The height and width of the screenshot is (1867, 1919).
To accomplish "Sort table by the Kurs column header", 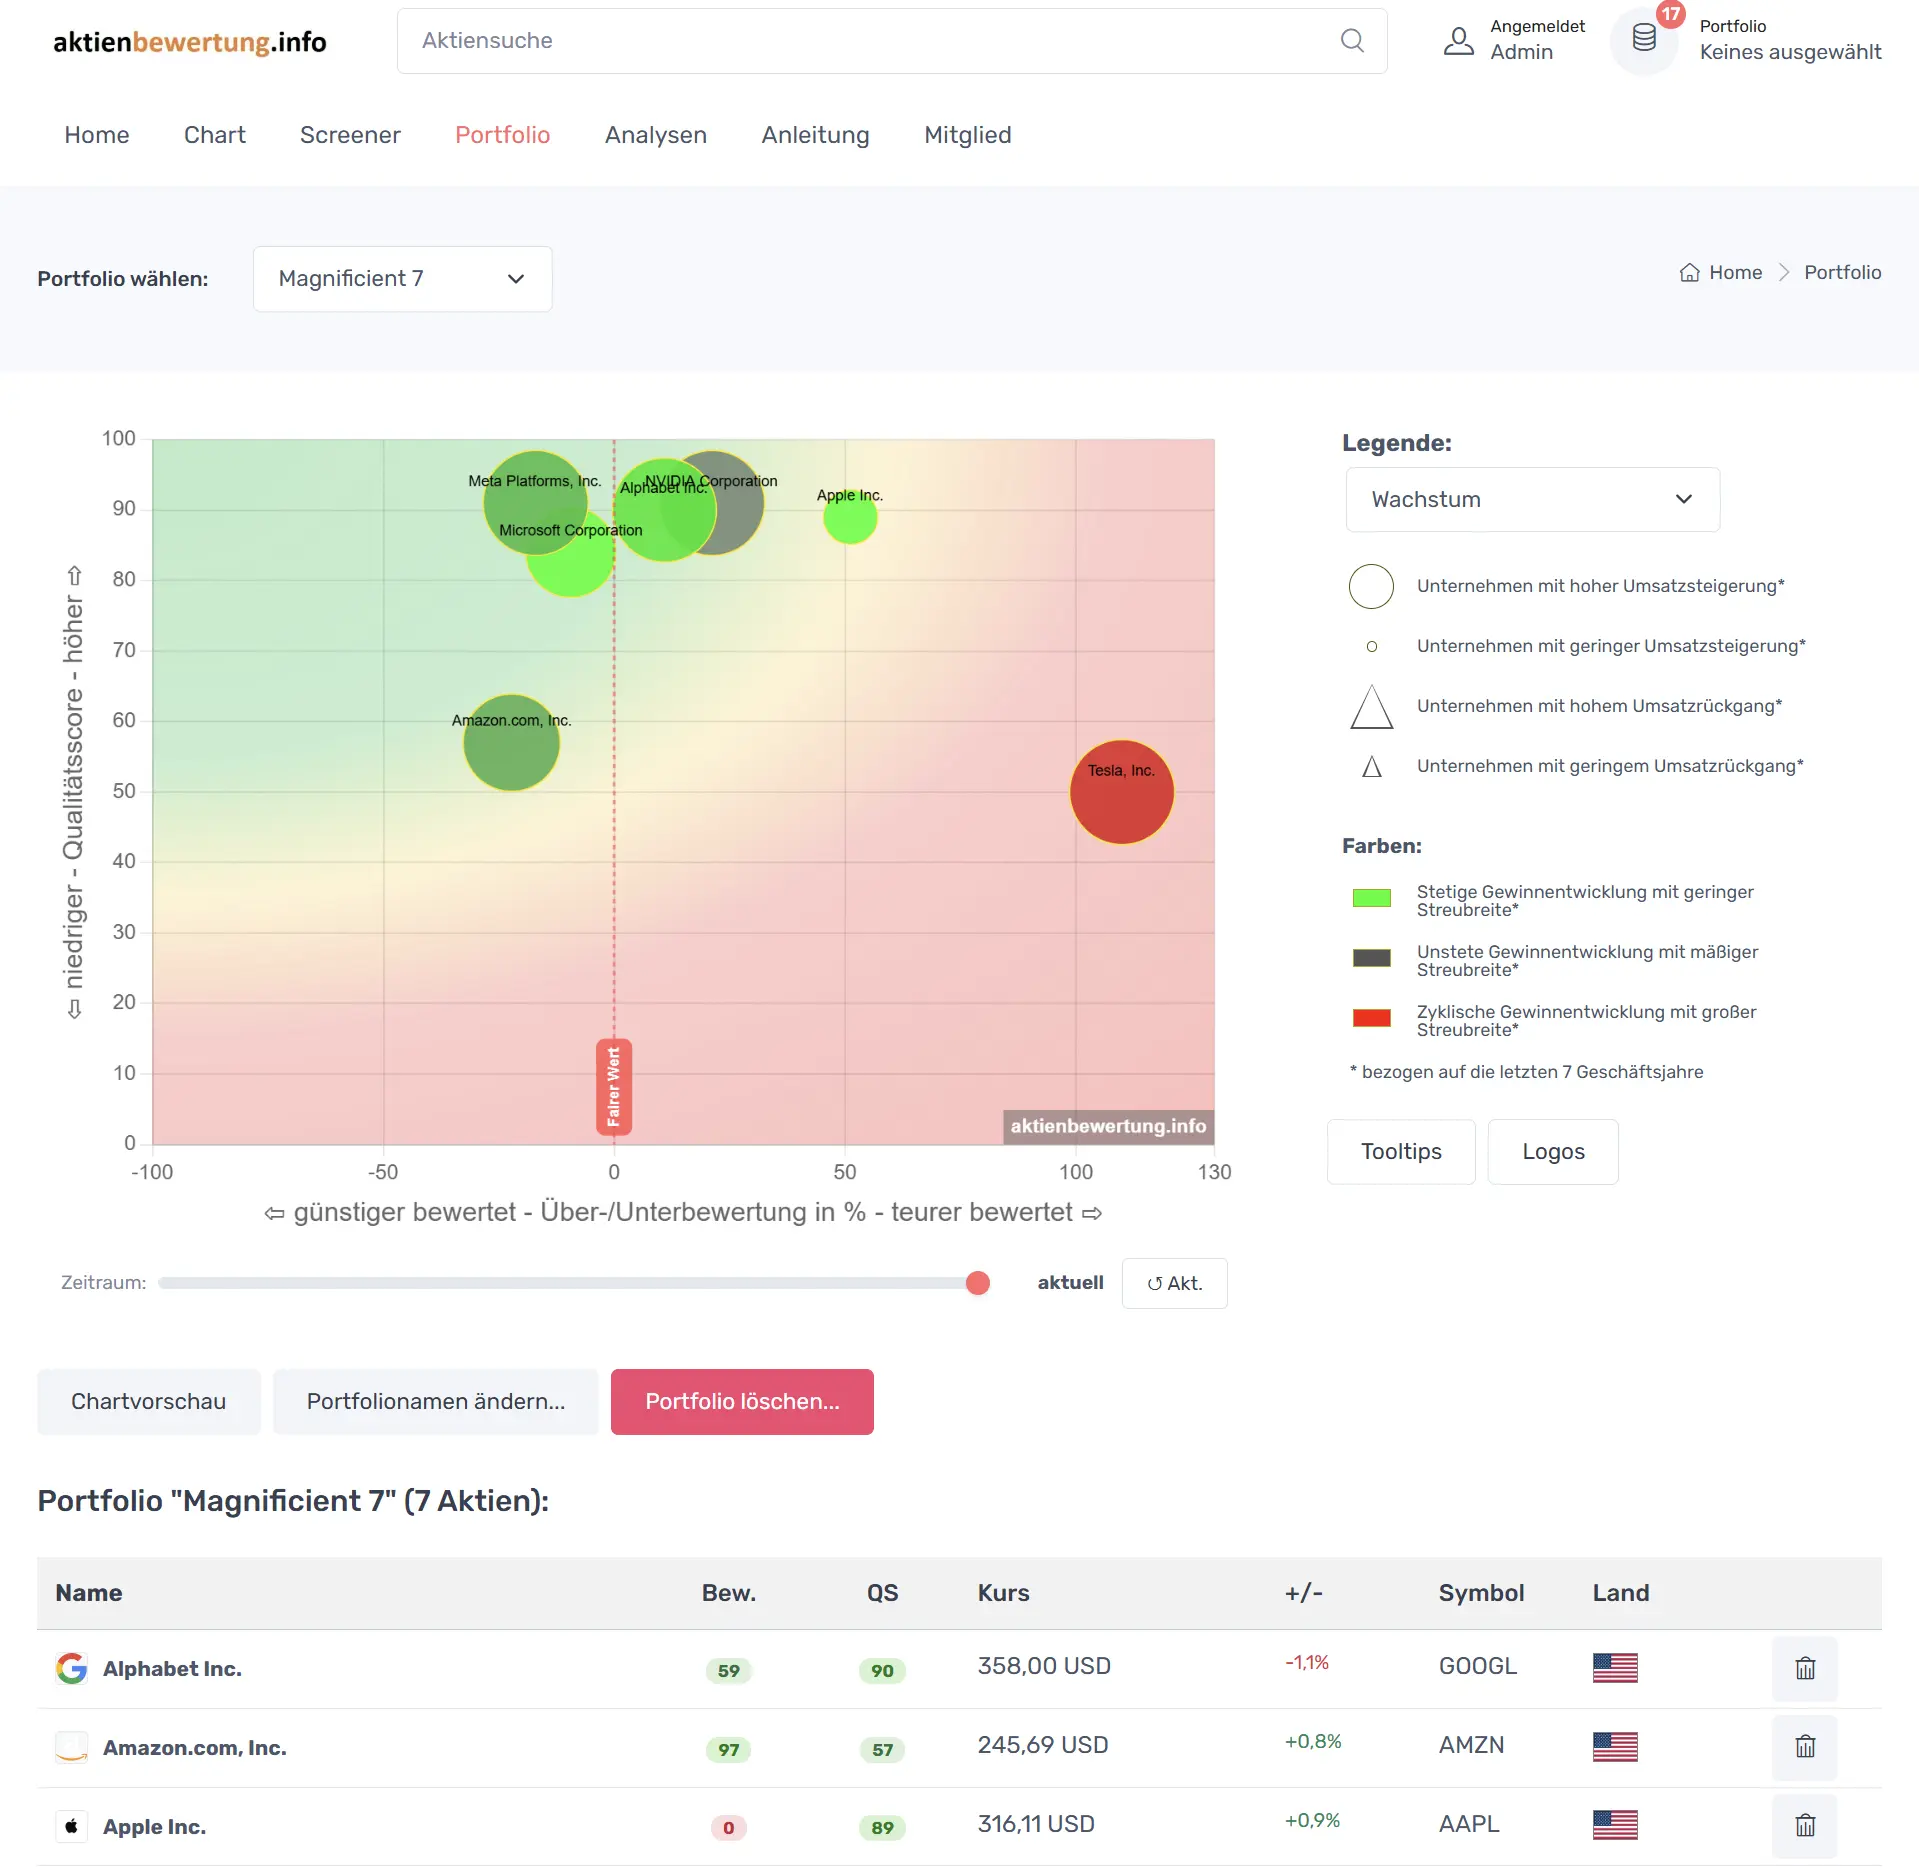I will 1003,1593.
